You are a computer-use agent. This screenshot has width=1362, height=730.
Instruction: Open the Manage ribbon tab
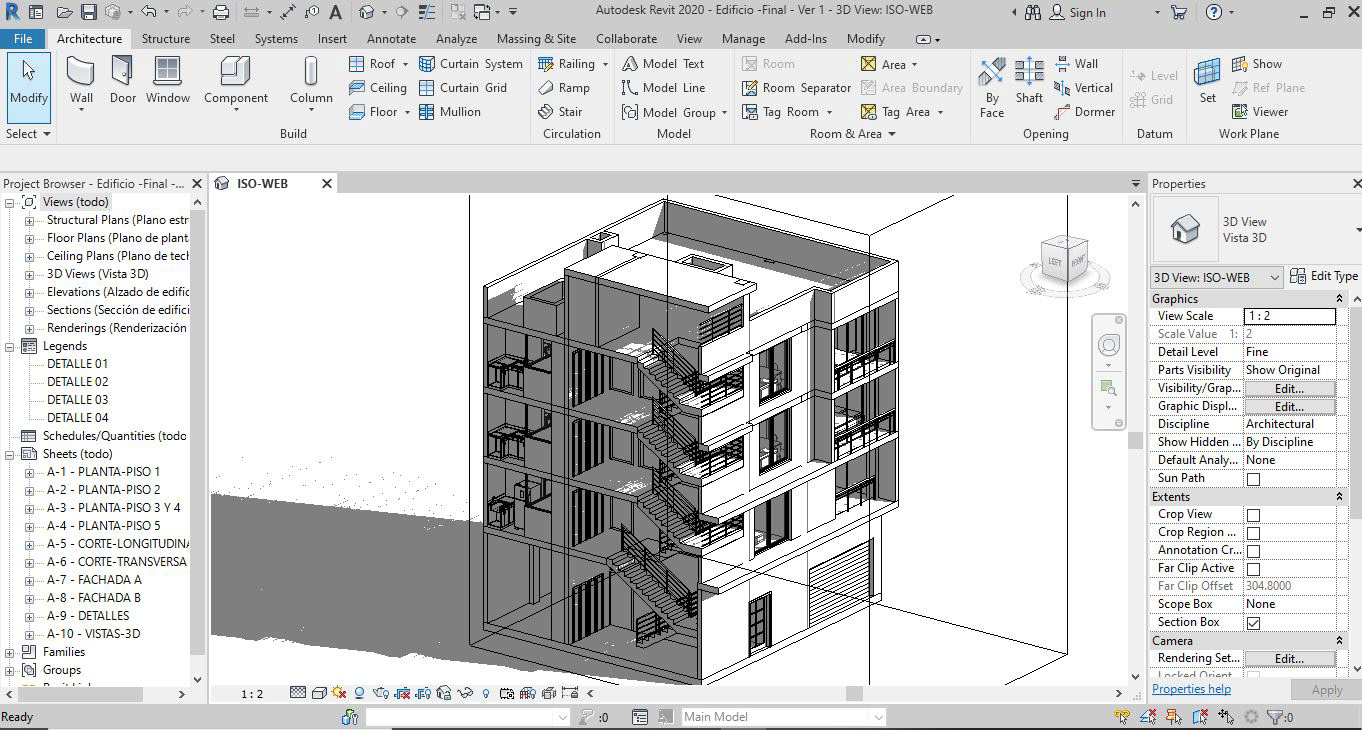click(x=743, y=38)
